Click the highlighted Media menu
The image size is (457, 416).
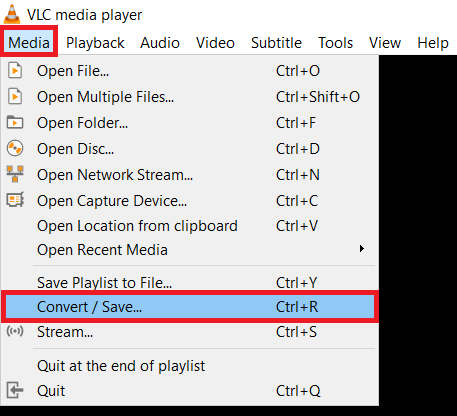(29, 43)
